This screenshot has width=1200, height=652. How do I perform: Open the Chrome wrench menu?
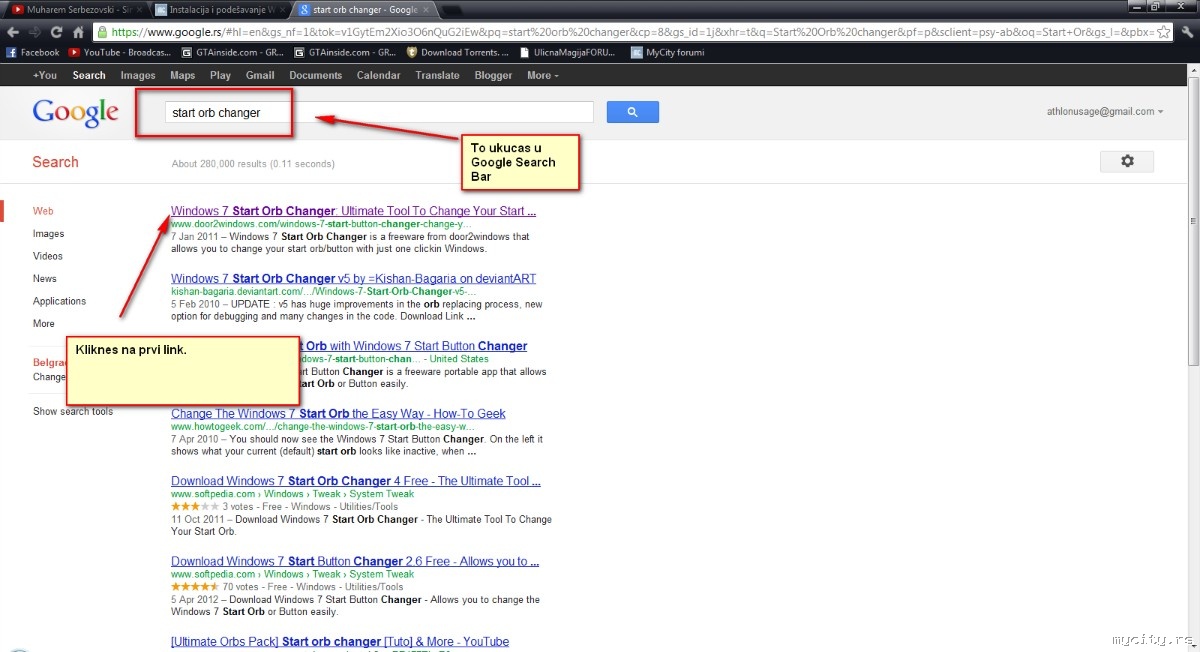[1185, 32]
